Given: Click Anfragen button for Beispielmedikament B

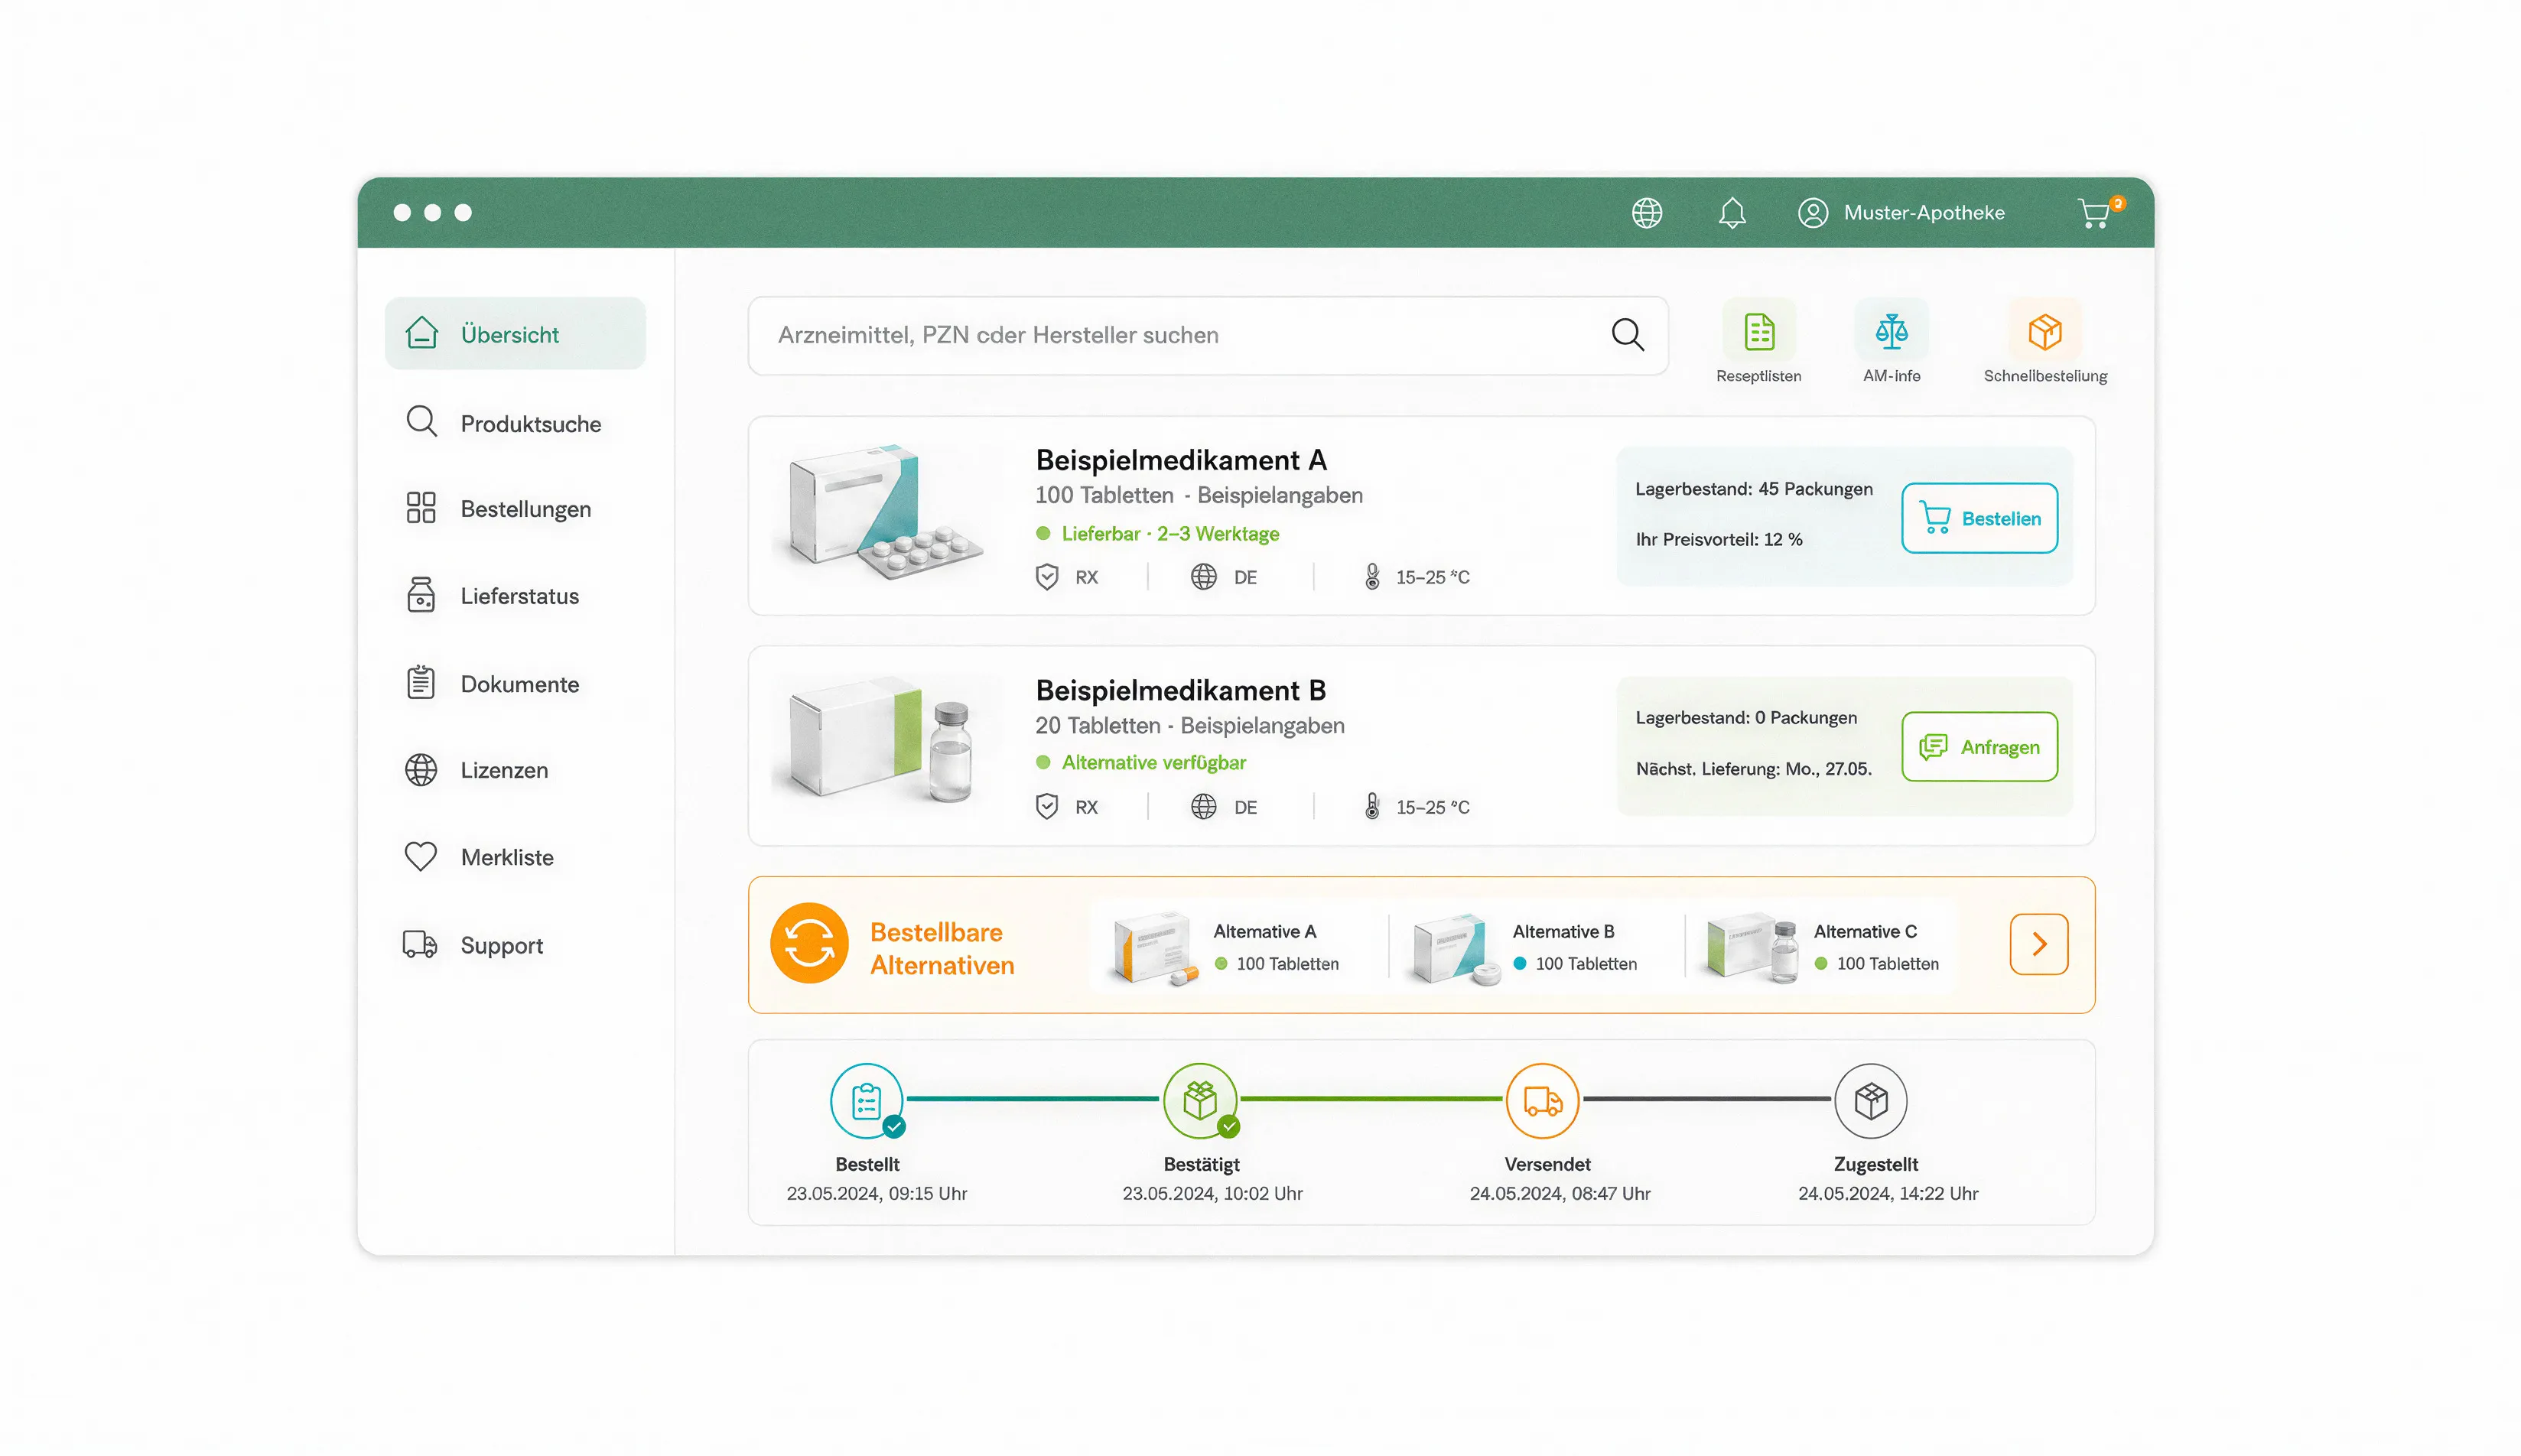Looking at the screenshot, I should pos(1979,746).
